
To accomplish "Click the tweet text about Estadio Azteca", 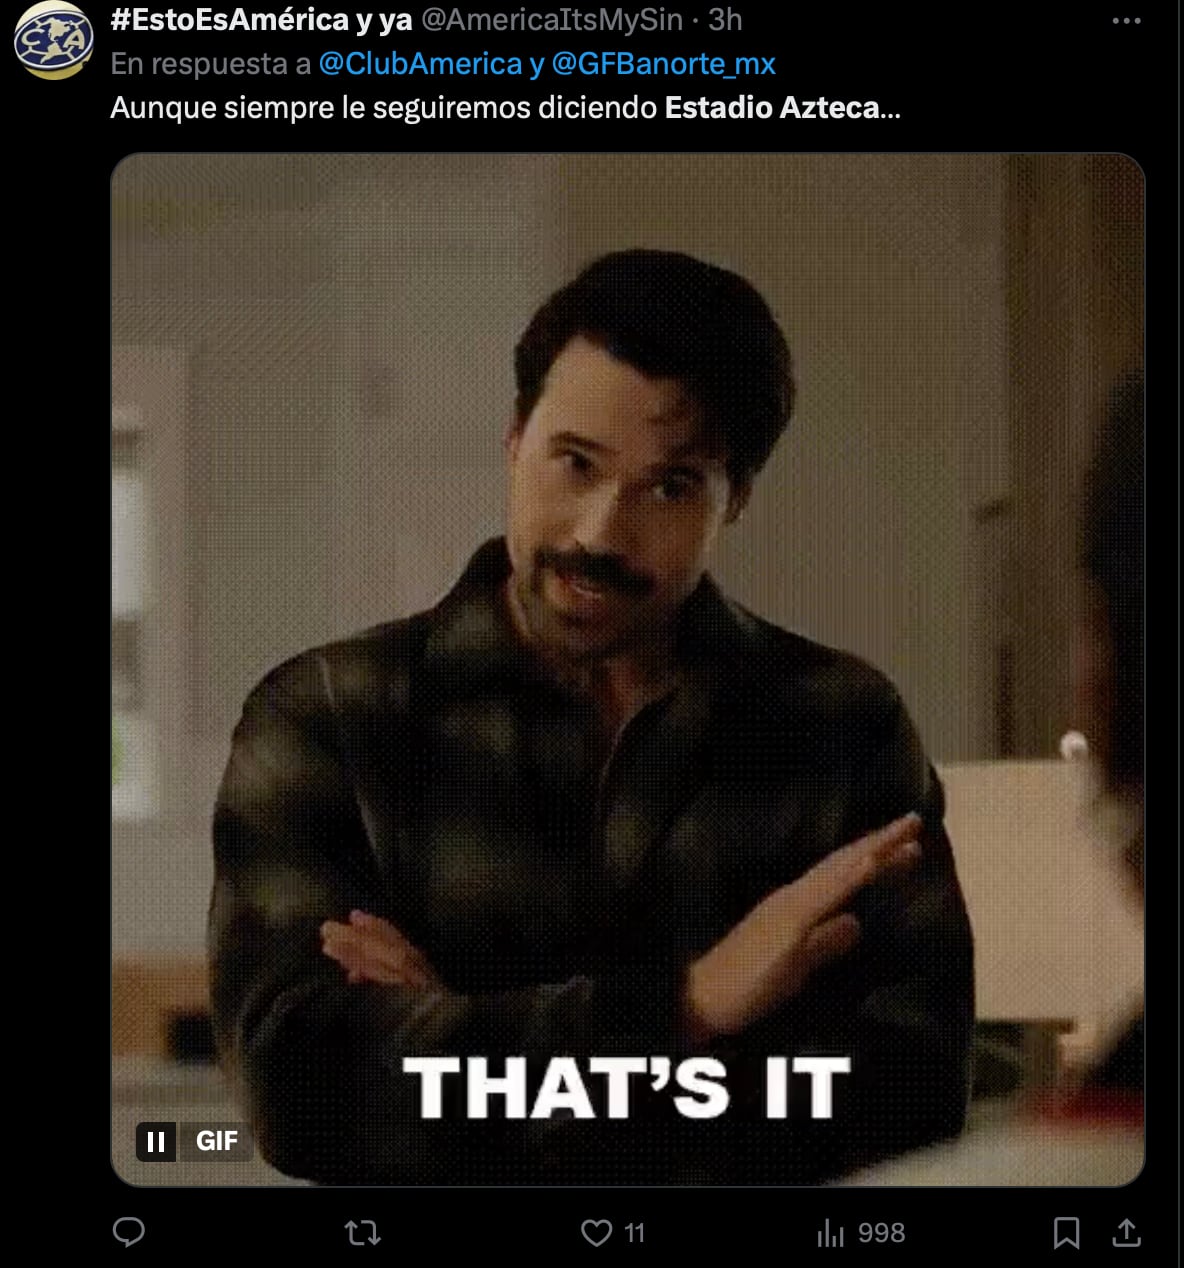I will point(505,107).
